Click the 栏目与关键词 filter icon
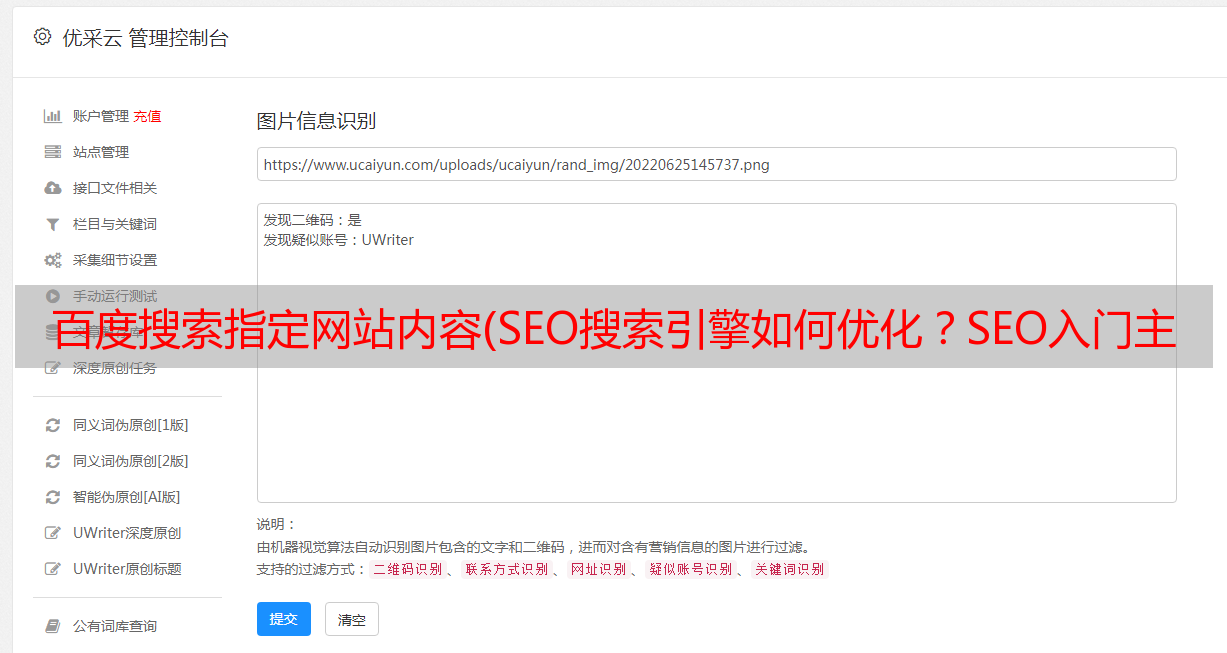The height and width of the screenshot is (653, 1227). point(53,224)
